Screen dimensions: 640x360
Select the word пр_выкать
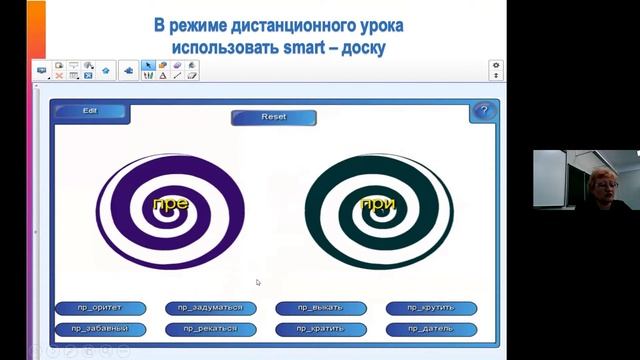[321, 308]
